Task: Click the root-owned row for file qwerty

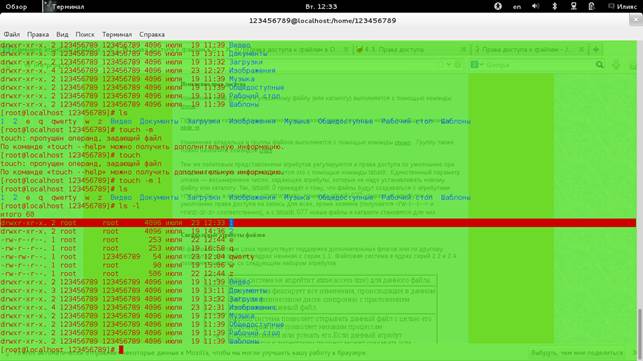Action: click(x=127, y=257)
